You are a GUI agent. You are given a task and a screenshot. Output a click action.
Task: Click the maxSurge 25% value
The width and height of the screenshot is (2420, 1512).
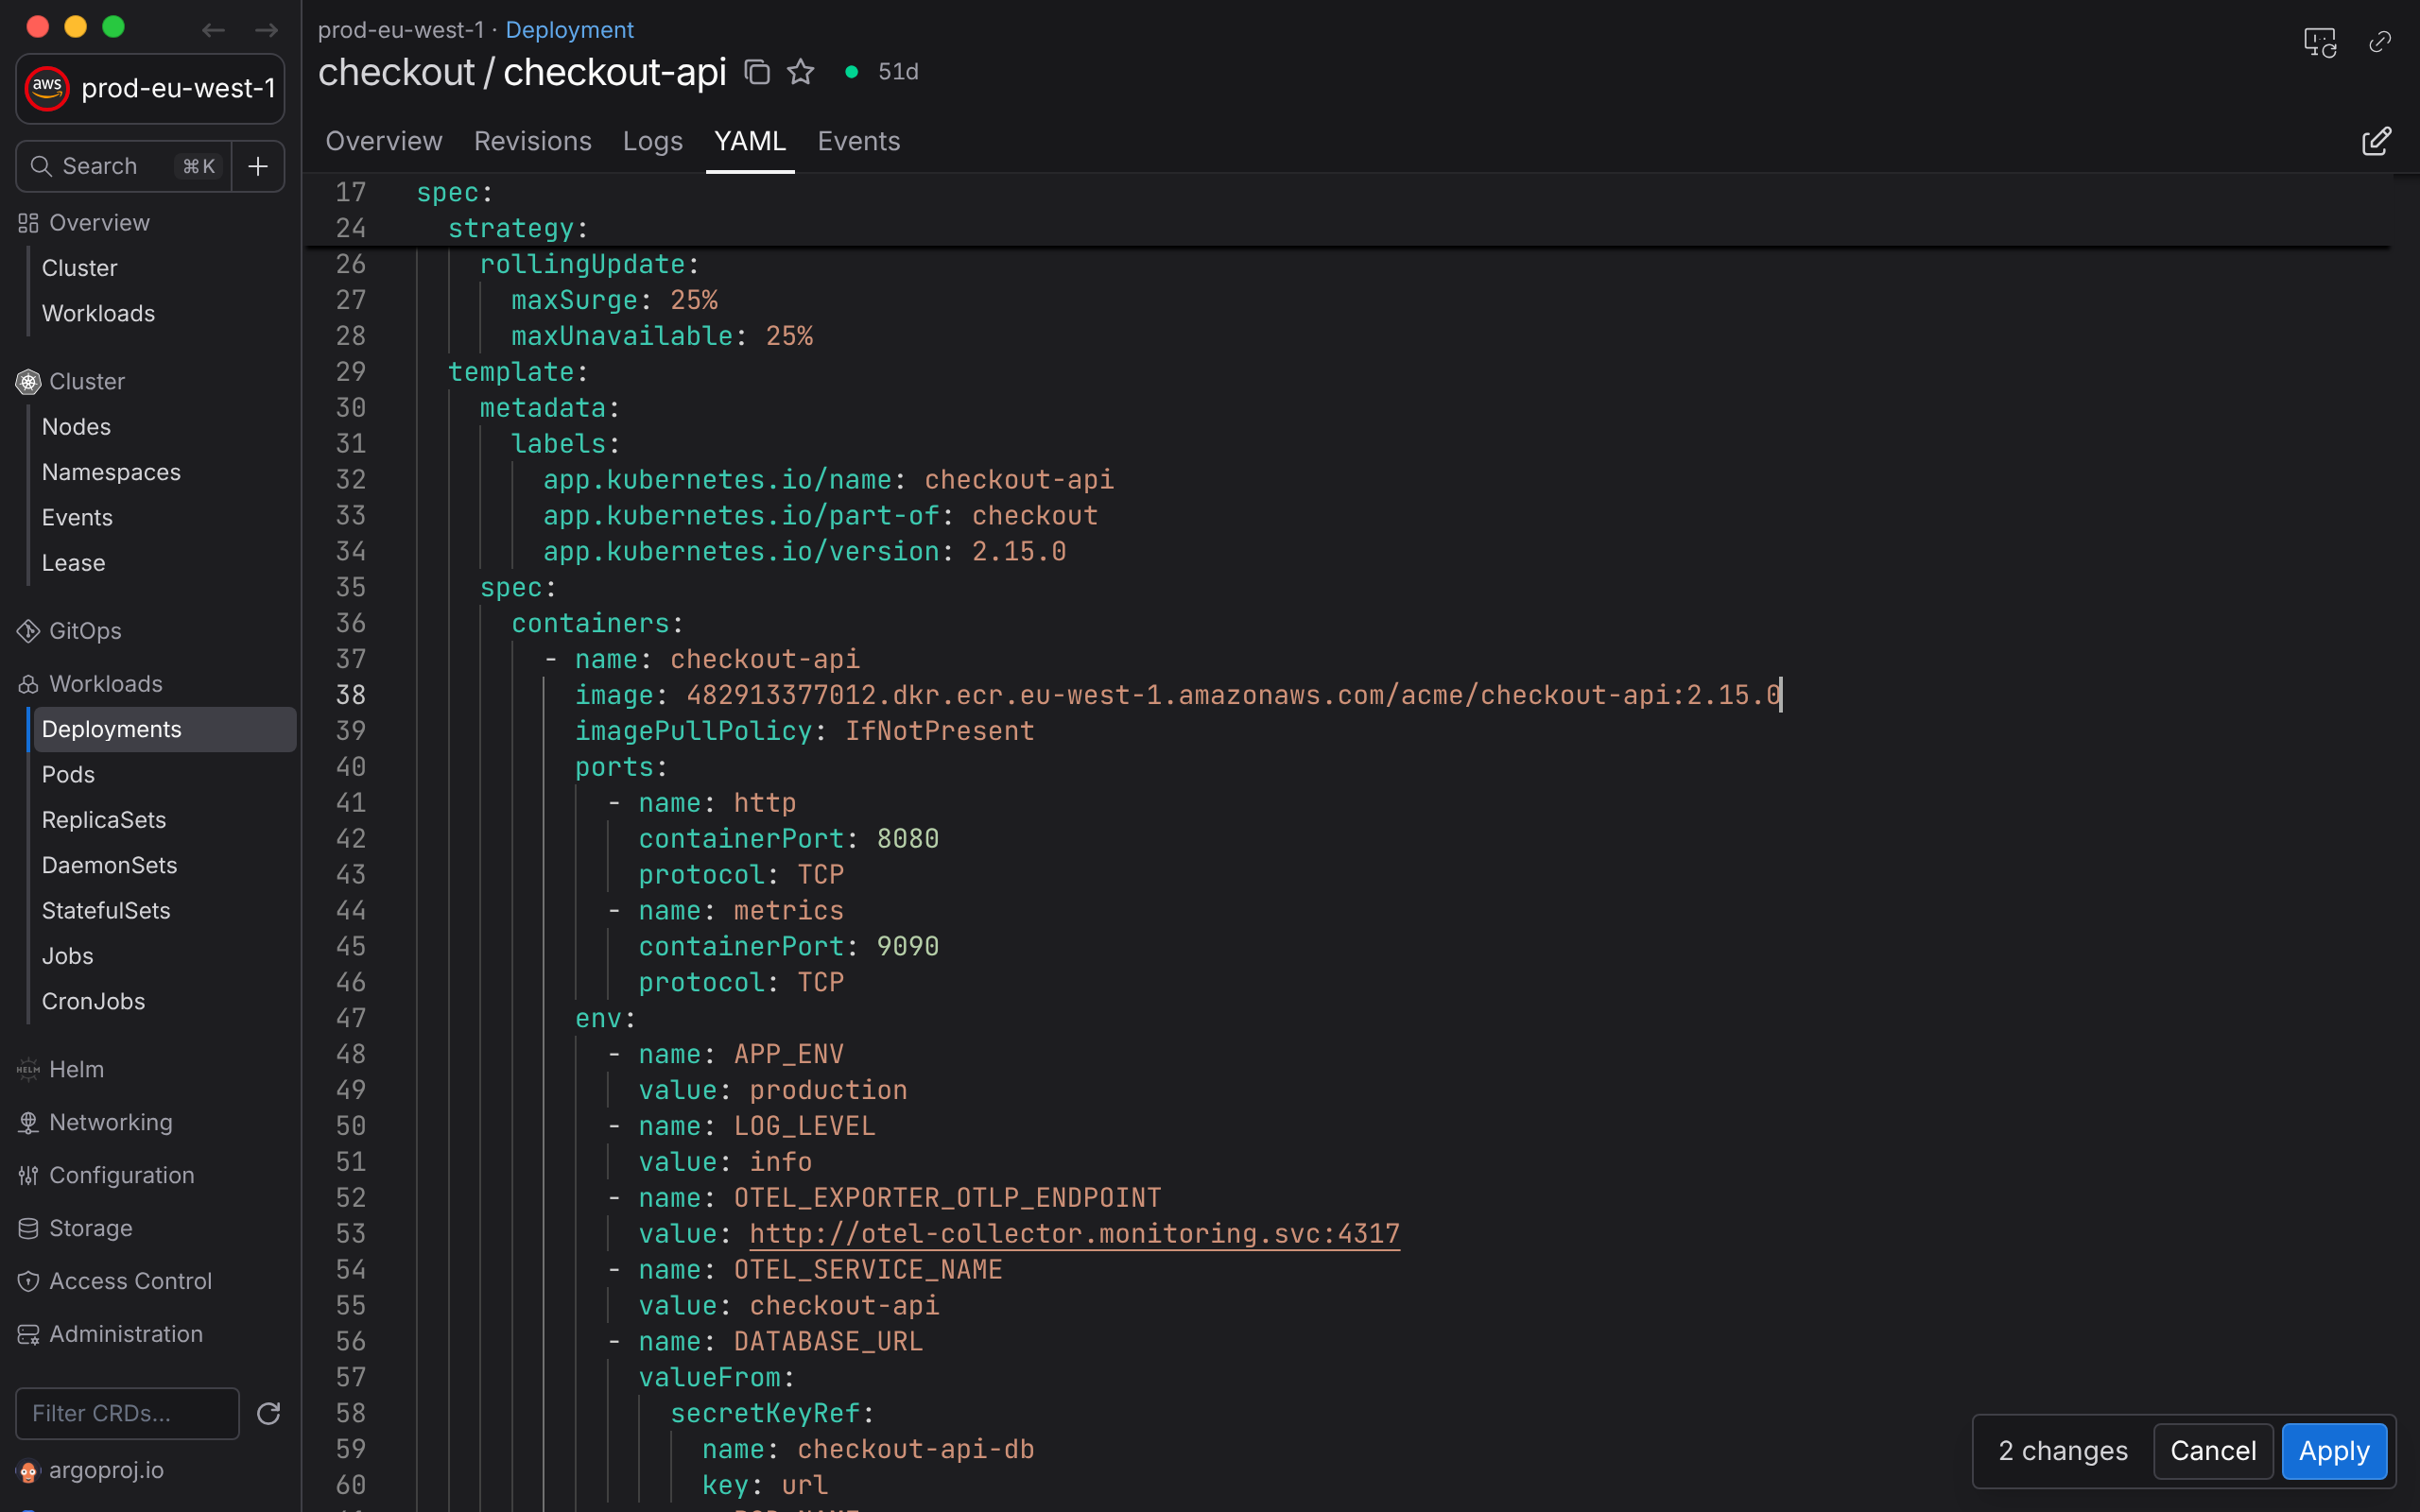point(694,300)
